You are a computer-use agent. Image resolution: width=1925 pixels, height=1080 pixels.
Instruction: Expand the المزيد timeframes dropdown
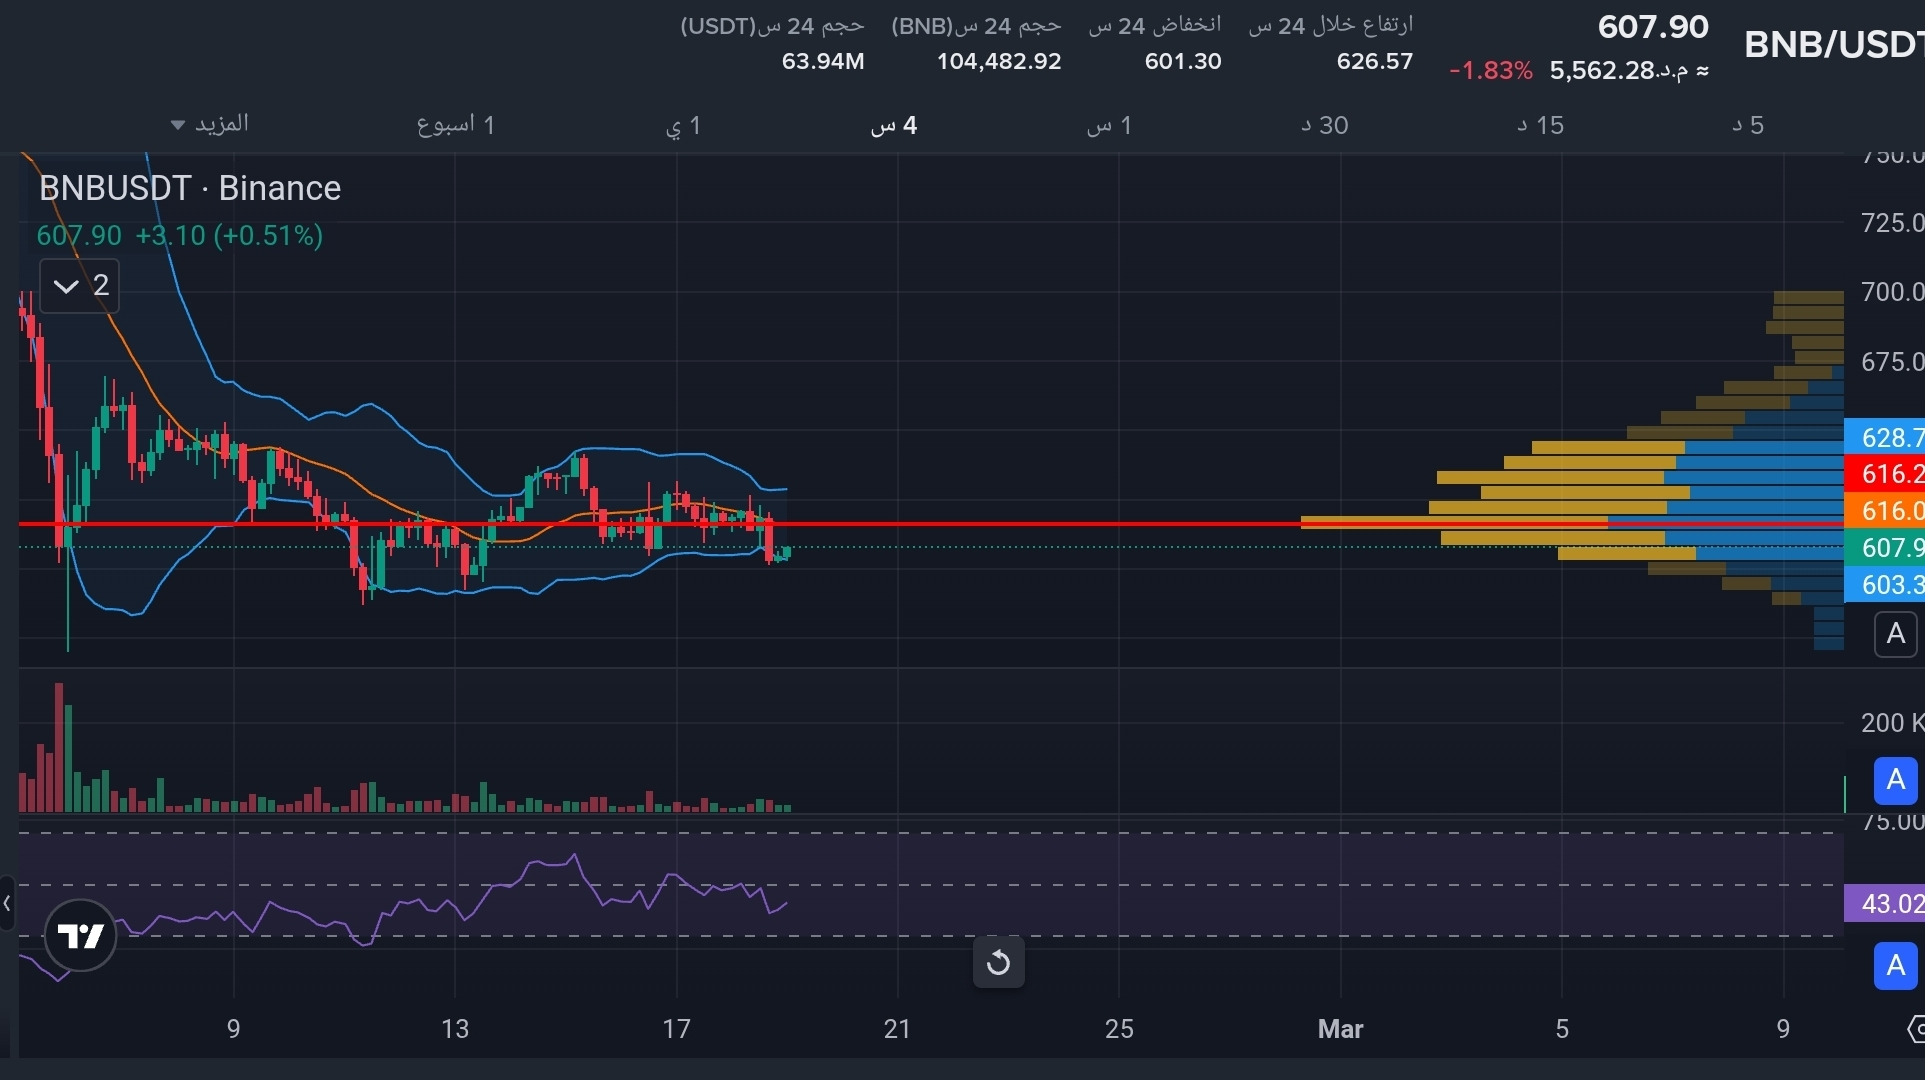pos(210,124)
